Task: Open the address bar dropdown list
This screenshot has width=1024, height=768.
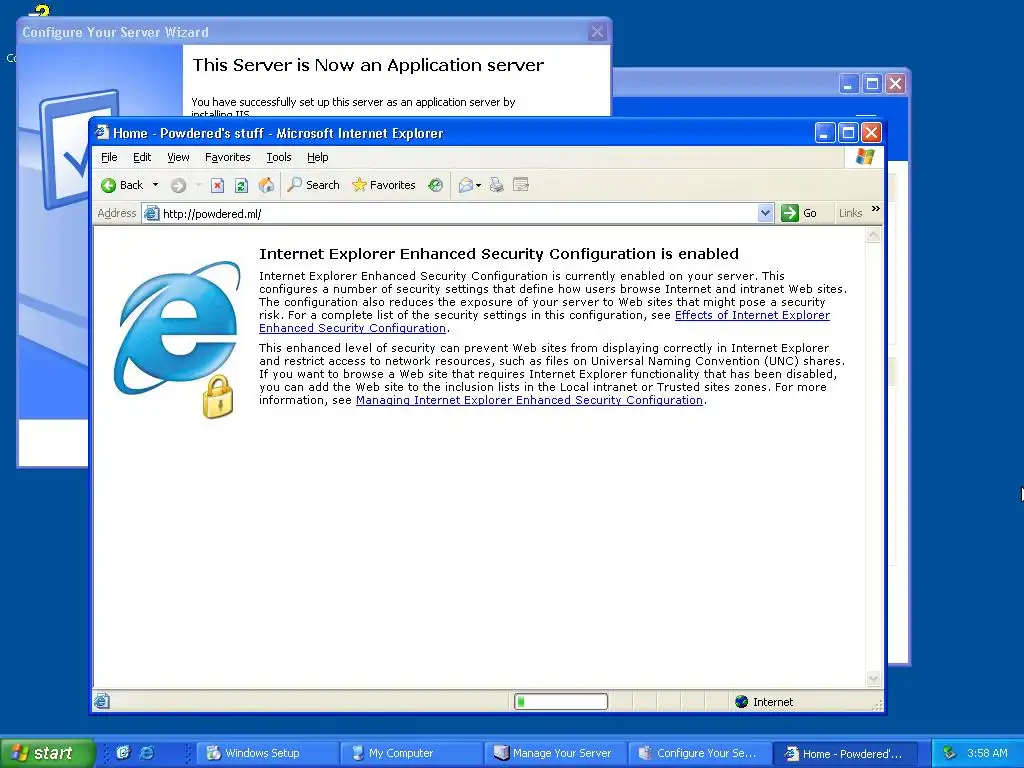Action: tap(765, 213)
